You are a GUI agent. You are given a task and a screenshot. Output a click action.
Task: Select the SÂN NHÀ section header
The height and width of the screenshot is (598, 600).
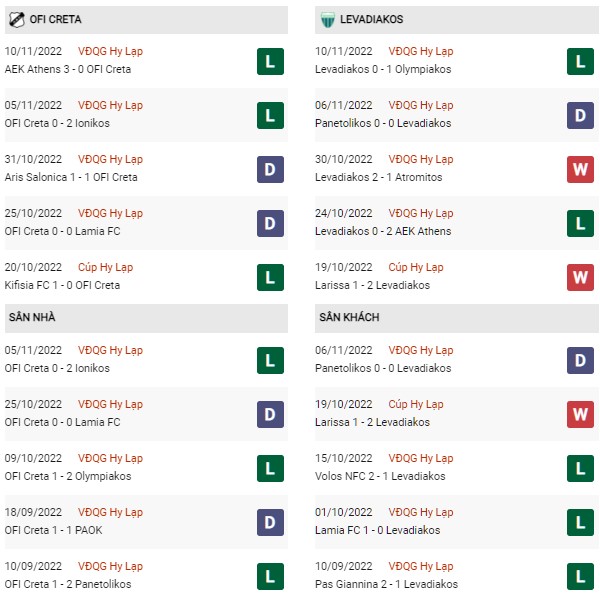(x=146, y=318)
